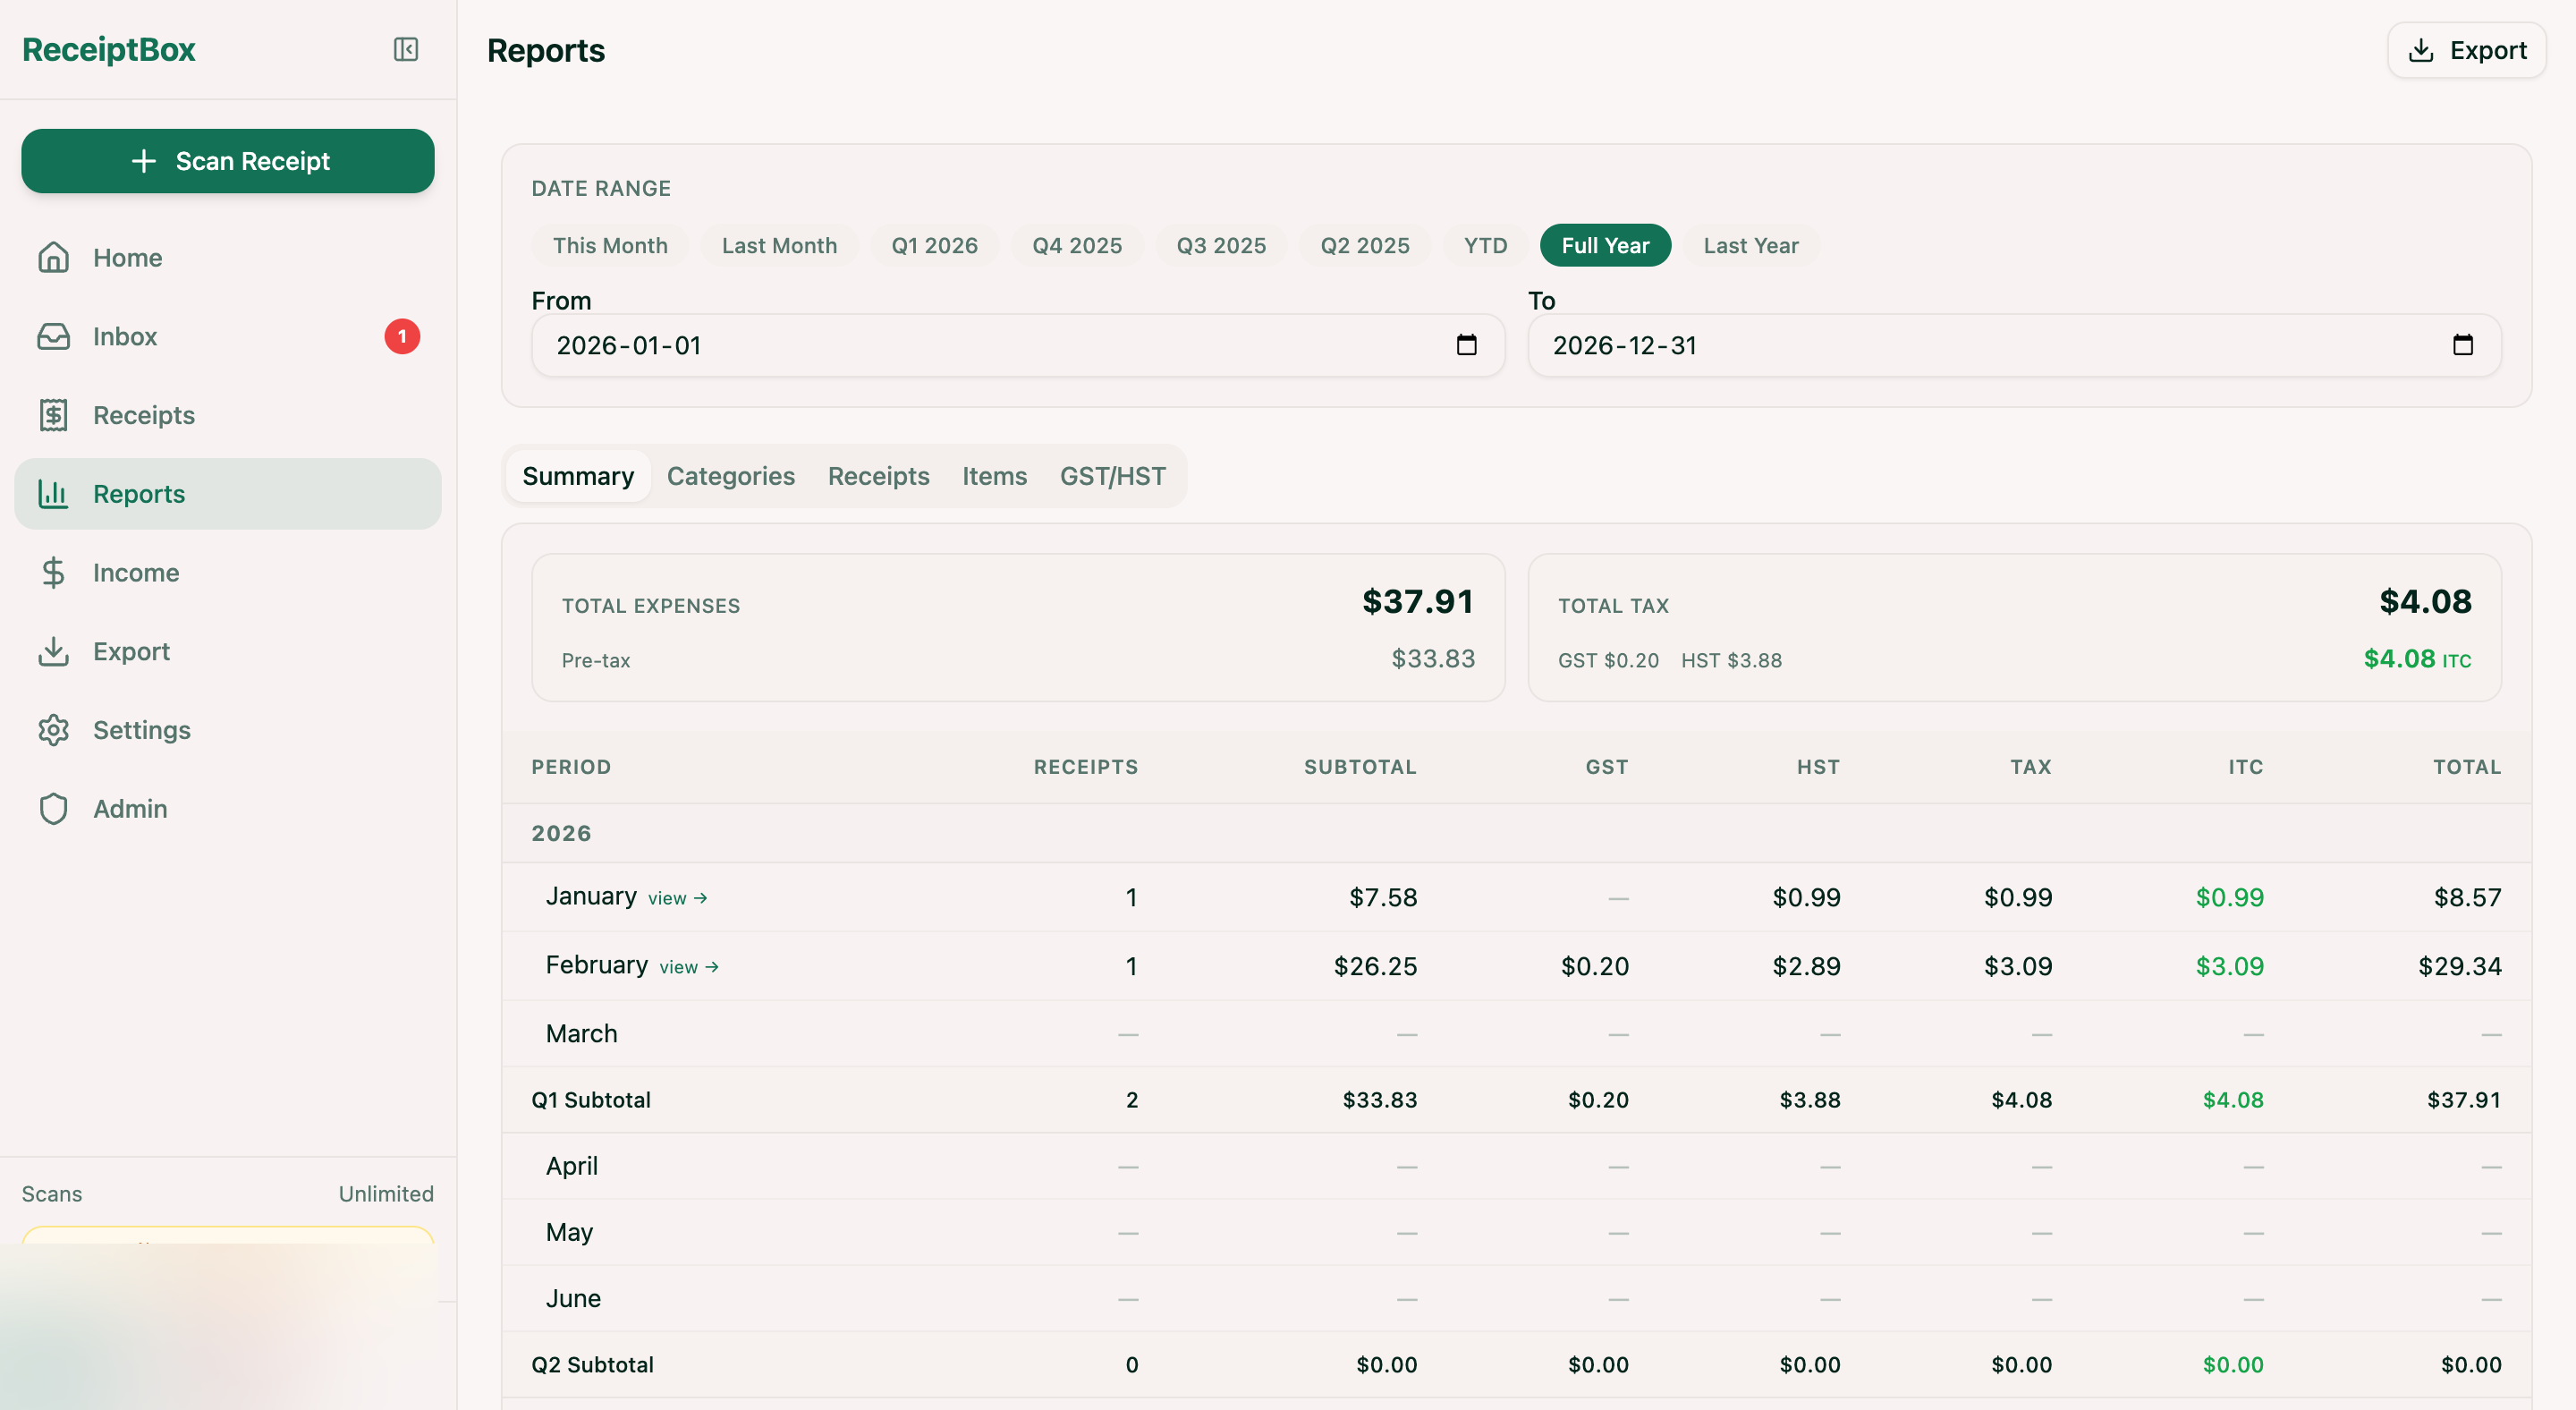Select the Q1 2026 date range

(934, 245)
